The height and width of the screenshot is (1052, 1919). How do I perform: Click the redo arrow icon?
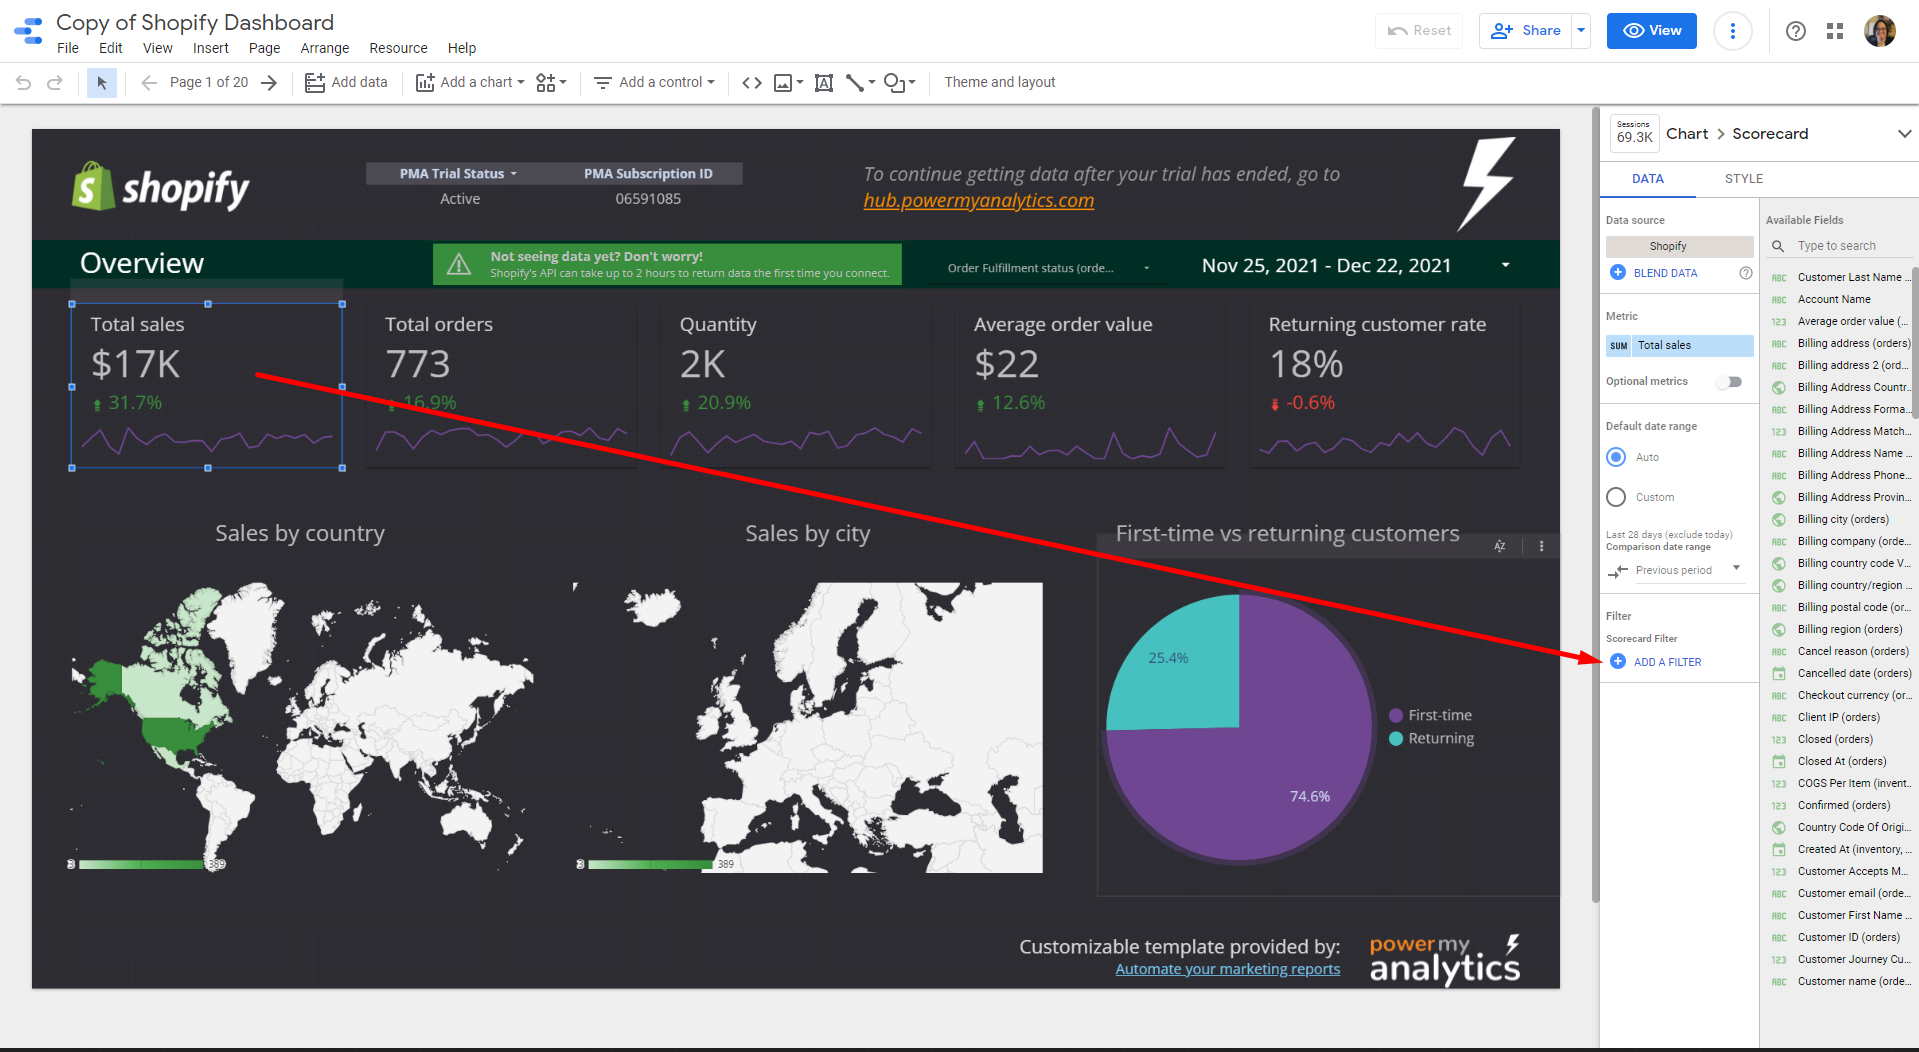pyautogui.click(x=55, y=83)
